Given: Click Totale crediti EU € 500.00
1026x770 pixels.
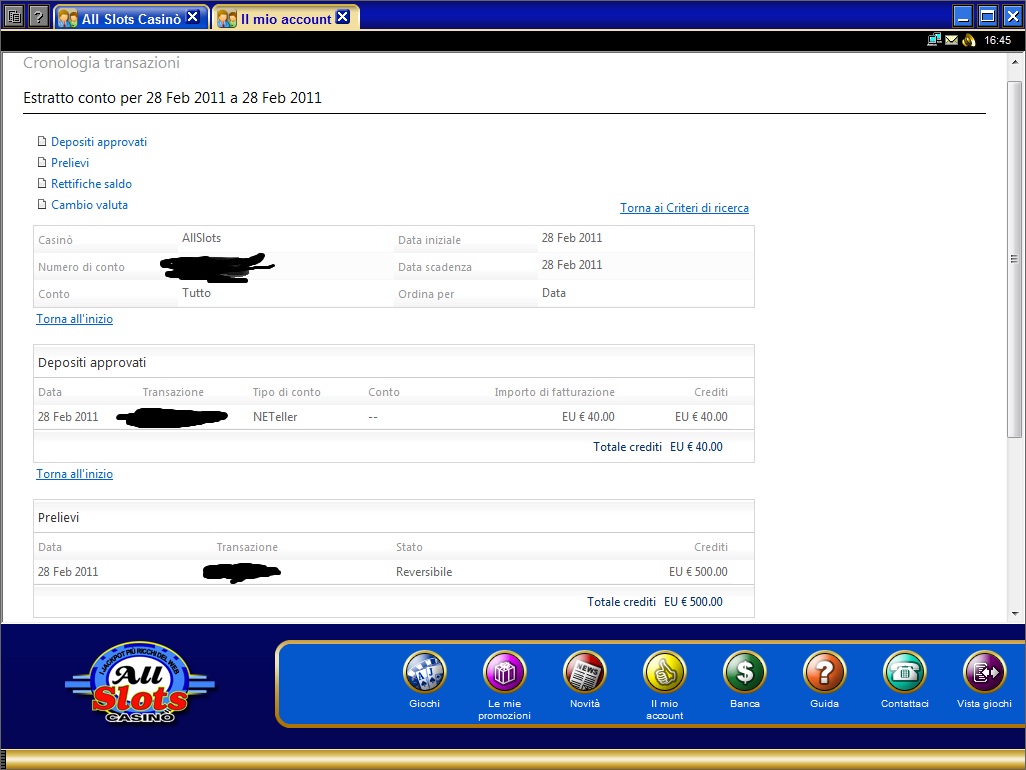Looking at the screenshot, I should pyautogui.click(x=654, y=602).
